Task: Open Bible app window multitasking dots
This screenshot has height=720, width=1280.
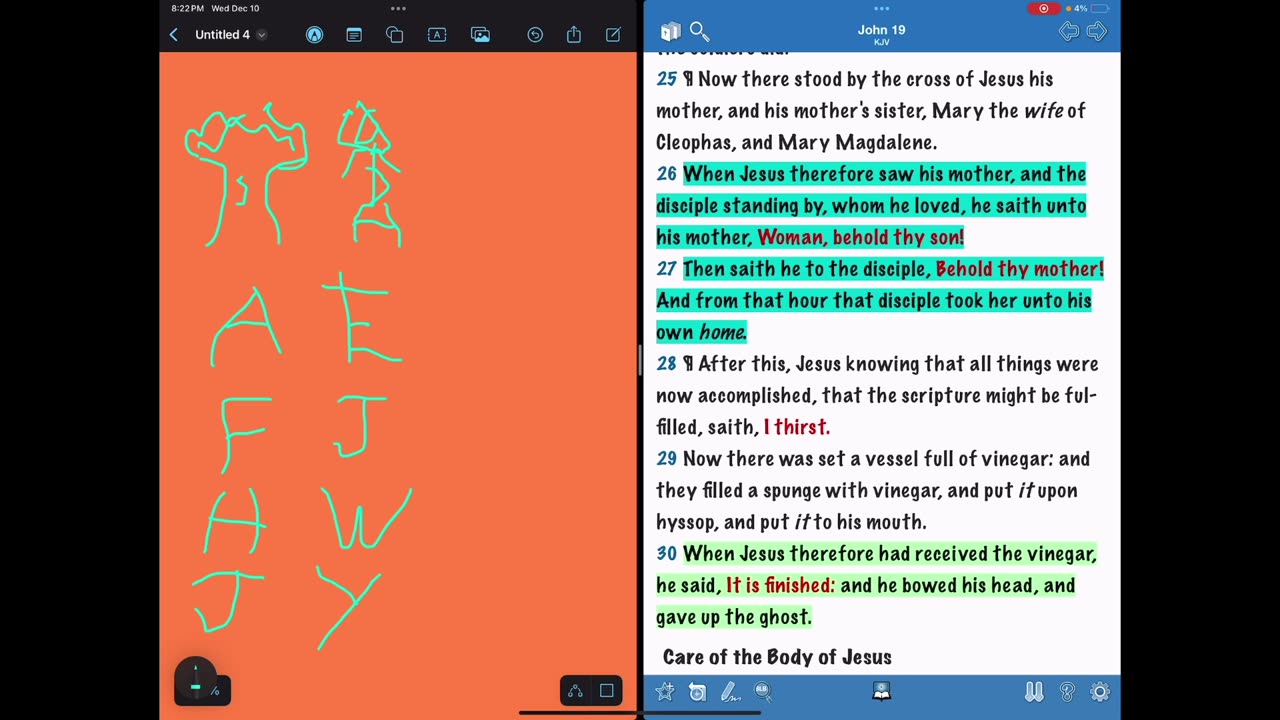Action: (881, 8)
